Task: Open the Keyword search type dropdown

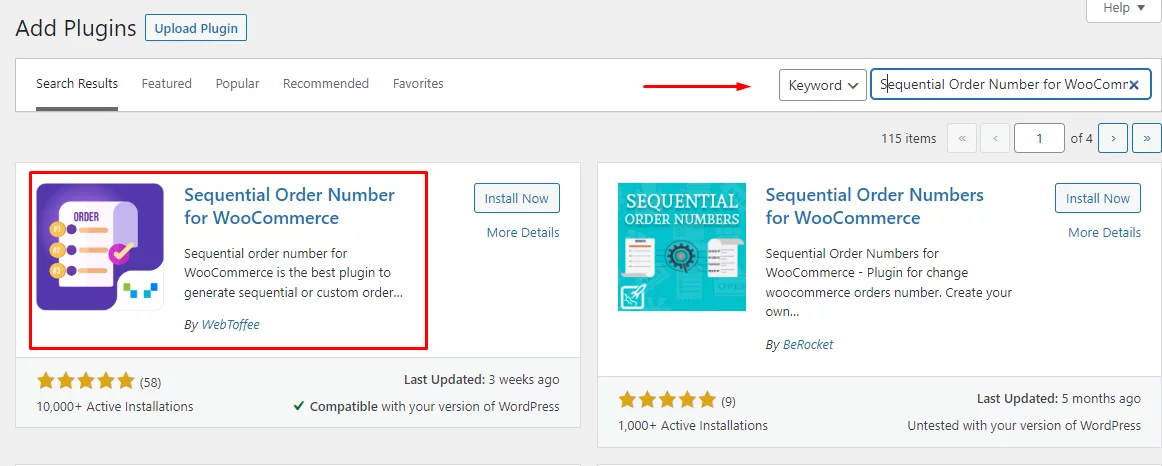Action: (823, 85)
